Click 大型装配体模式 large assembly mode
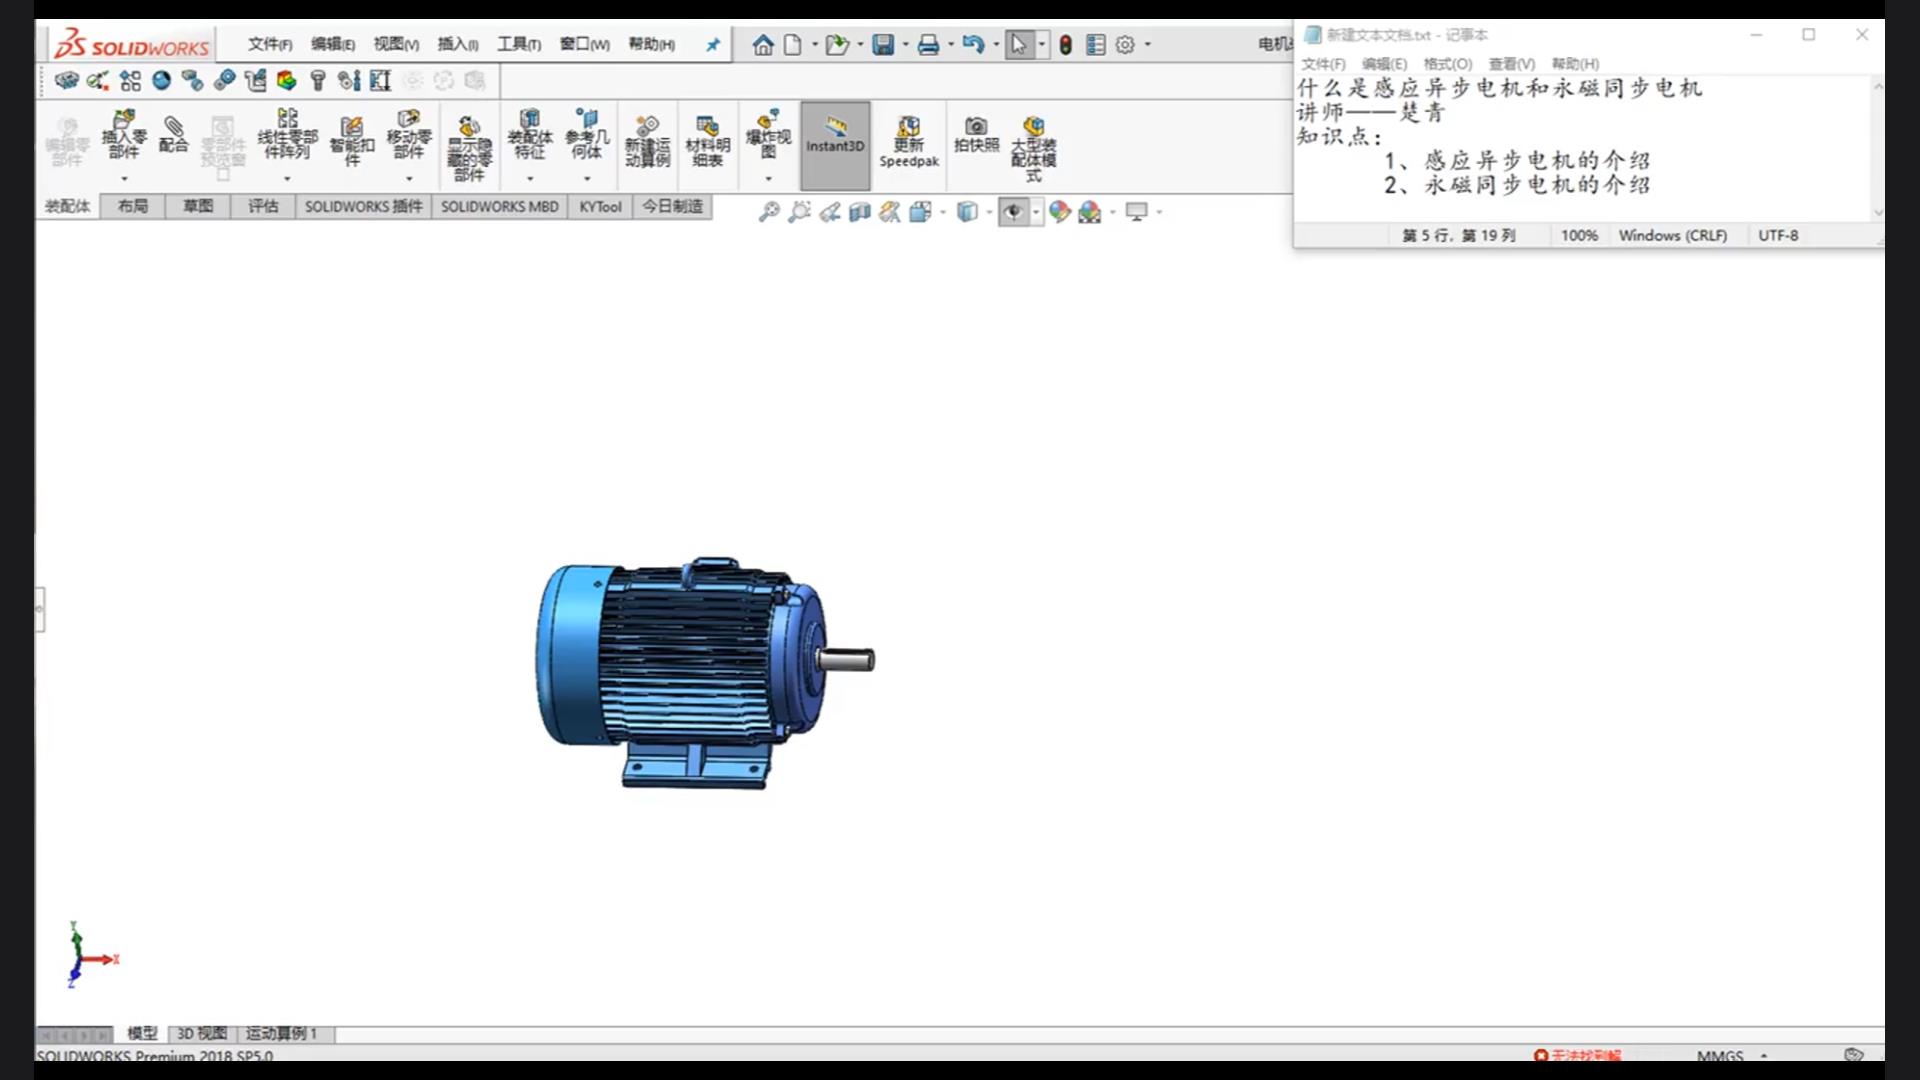This screenshot has width=1920, height=1080. 1034,148
